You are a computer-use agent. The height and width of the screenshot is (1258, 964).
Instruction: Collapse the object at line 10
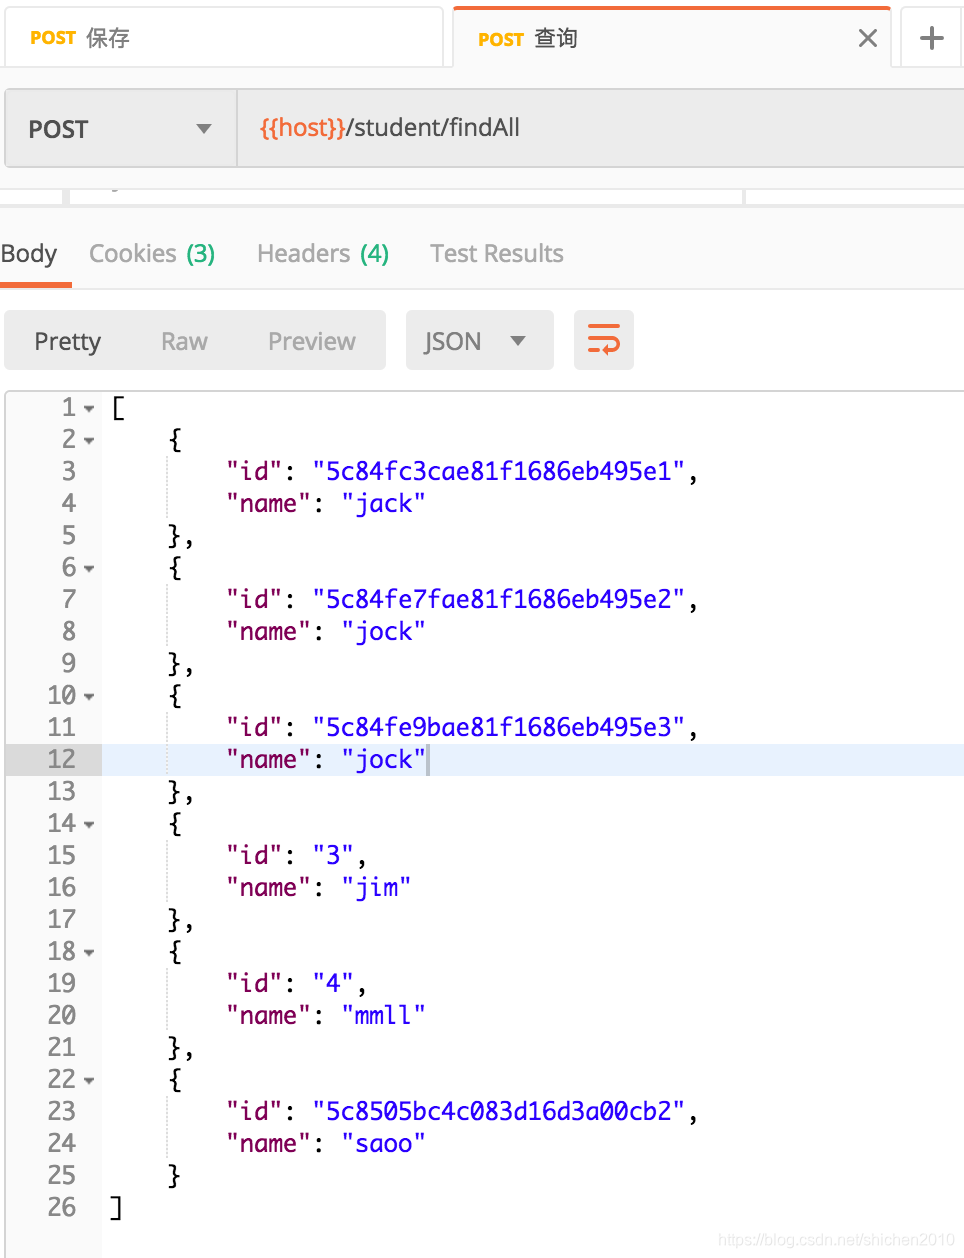click(89, 697)
